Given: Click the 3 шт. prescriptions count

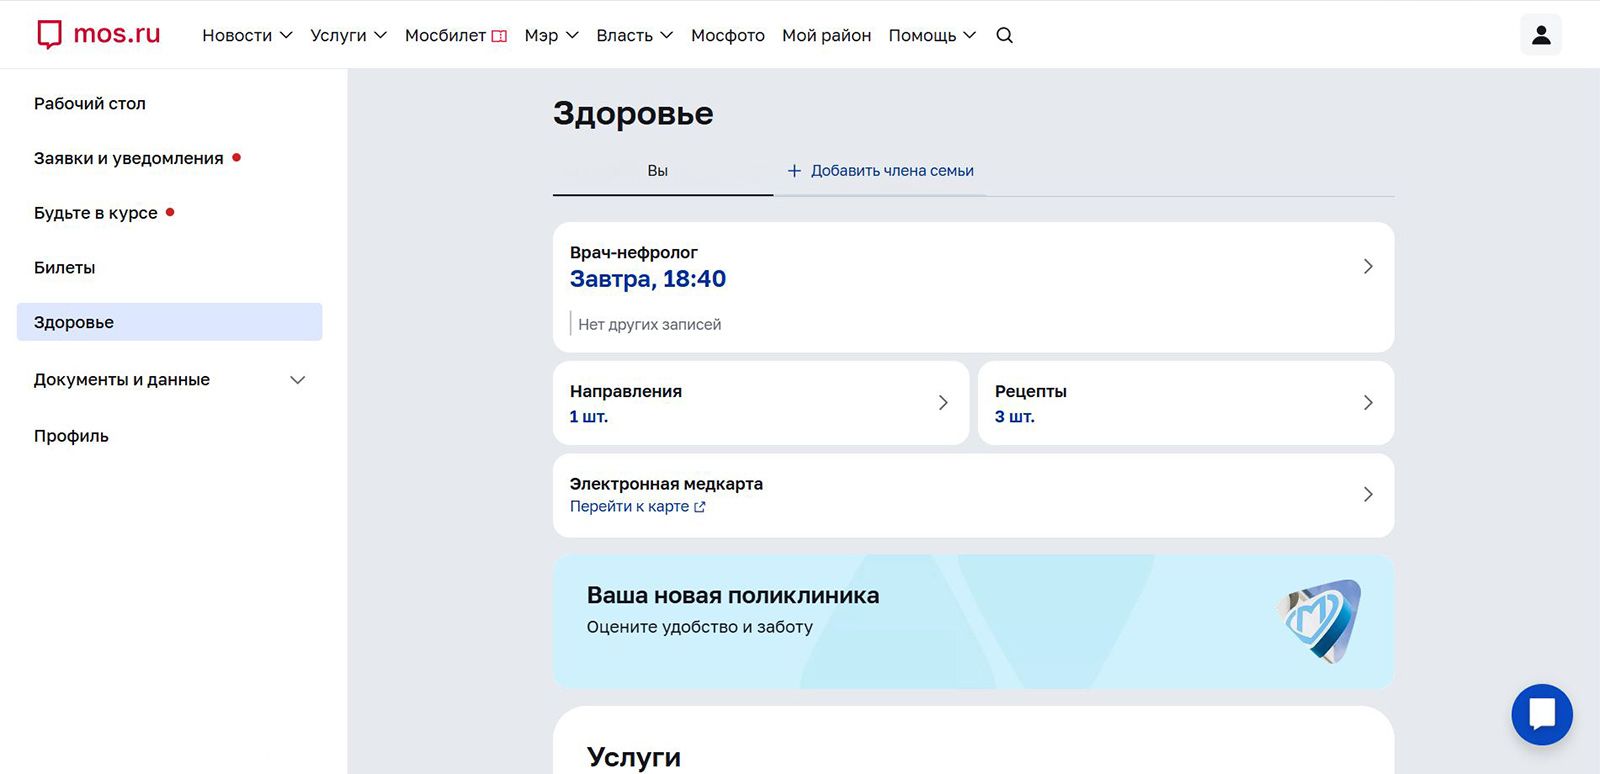Looking at the screenshot, I should coord(1015,417).
